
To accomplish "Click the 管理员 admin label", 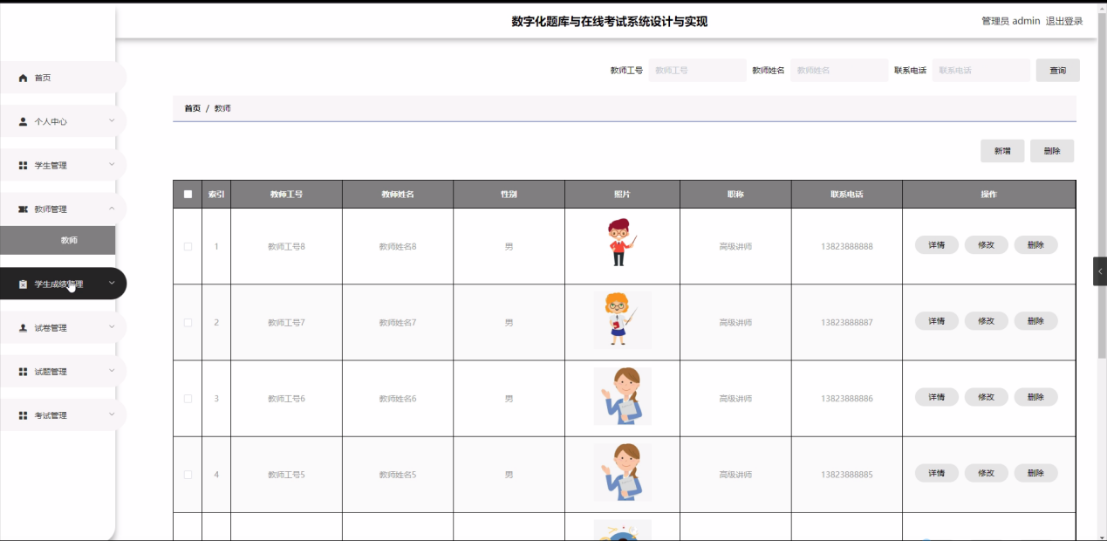I will pyautogui.click(x=1010, y=21).
